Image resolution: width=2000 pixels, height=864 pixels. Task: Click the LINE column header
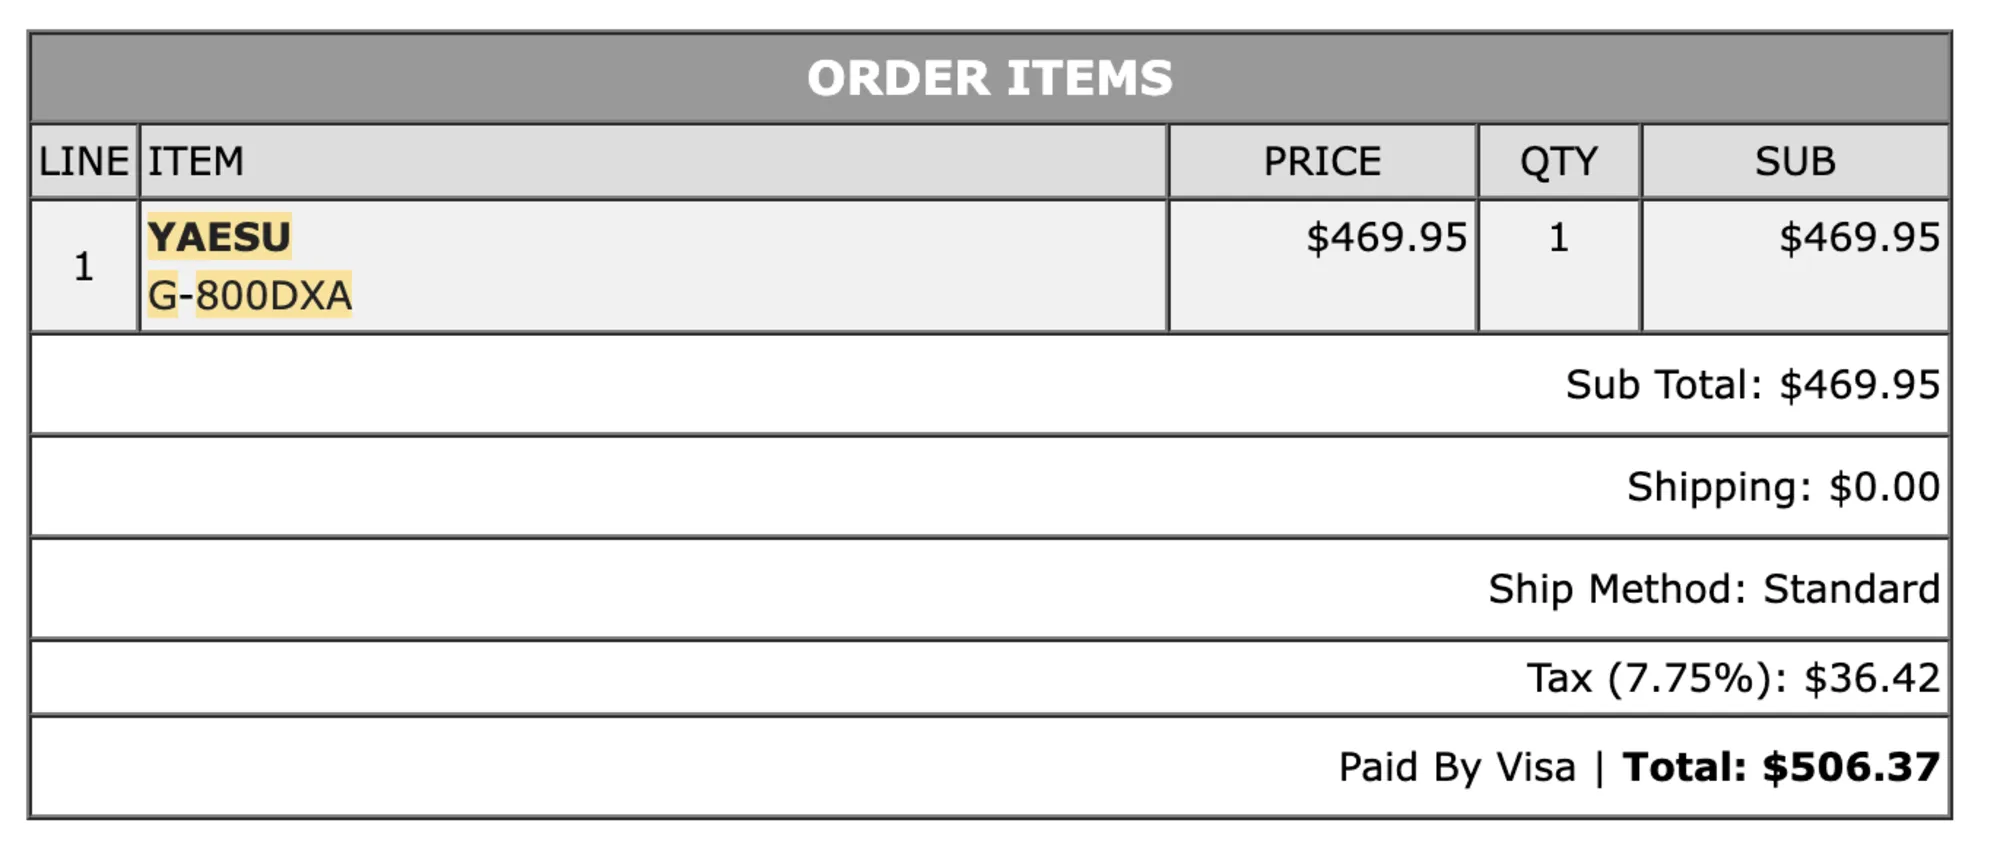coord(83,161)
